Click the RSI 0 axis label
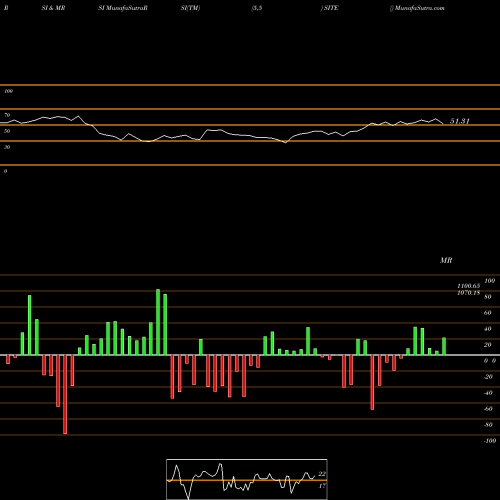The width and height of the screenshot is (500, 500). click(5, 171)
